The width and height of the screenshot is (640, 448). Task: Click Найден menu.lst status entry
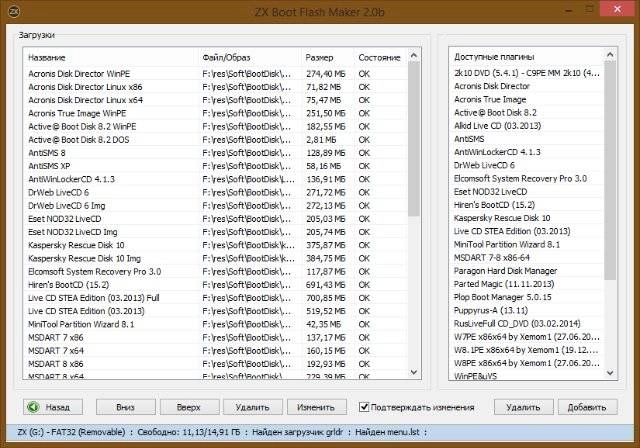click(387, 432)
